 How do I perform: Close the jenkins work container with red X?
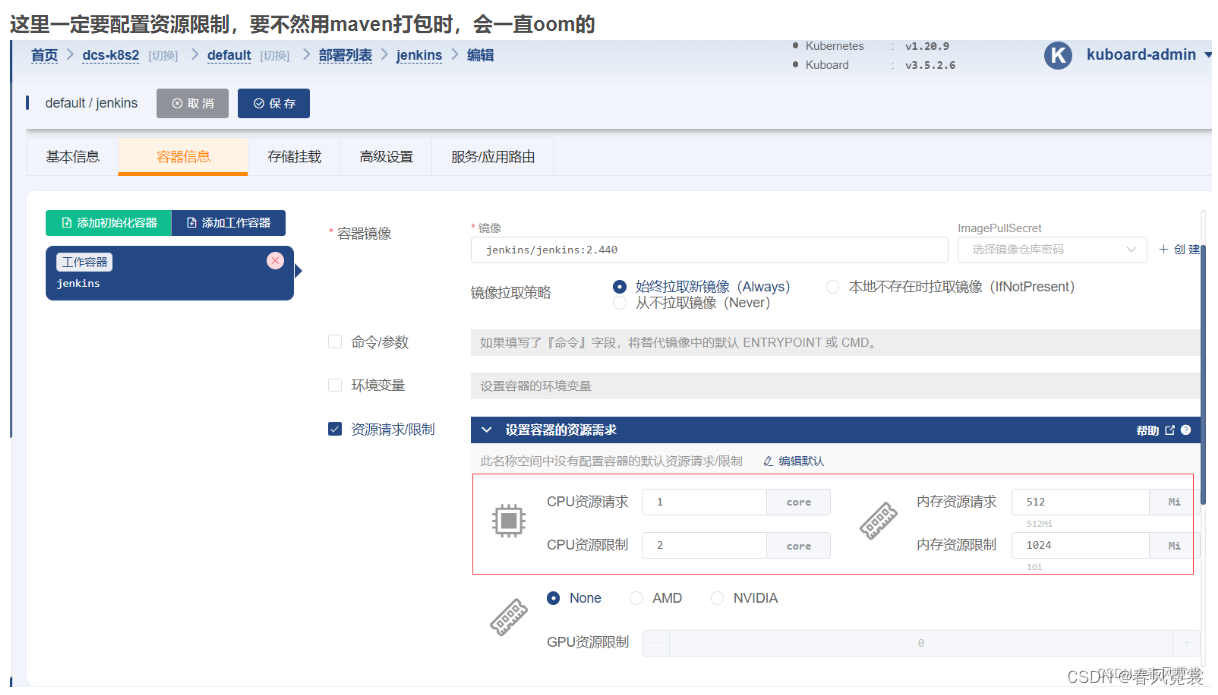click(275, 261)
